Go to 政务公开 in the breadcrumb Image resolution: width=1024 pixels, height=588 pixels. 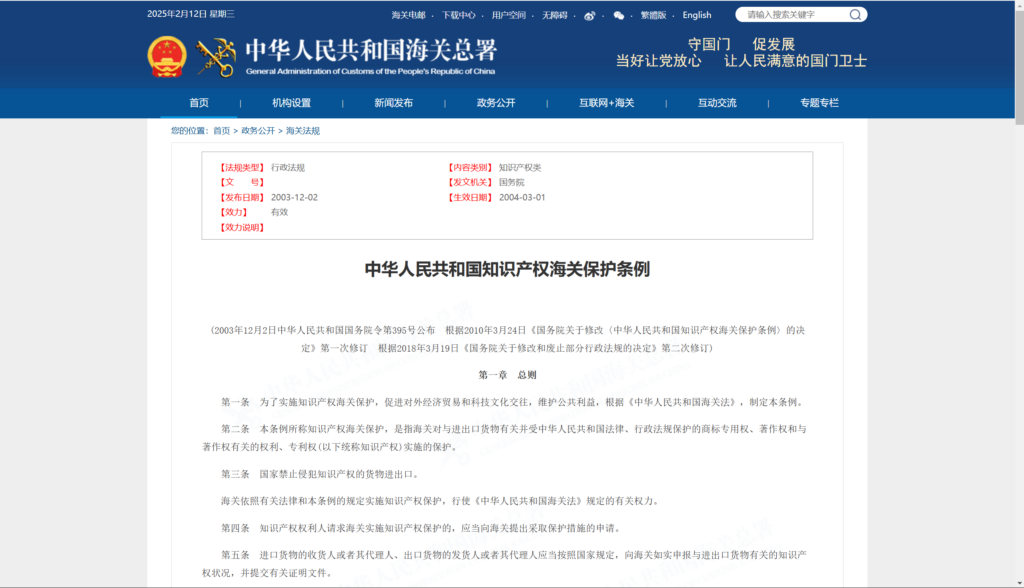coord(258,131)
